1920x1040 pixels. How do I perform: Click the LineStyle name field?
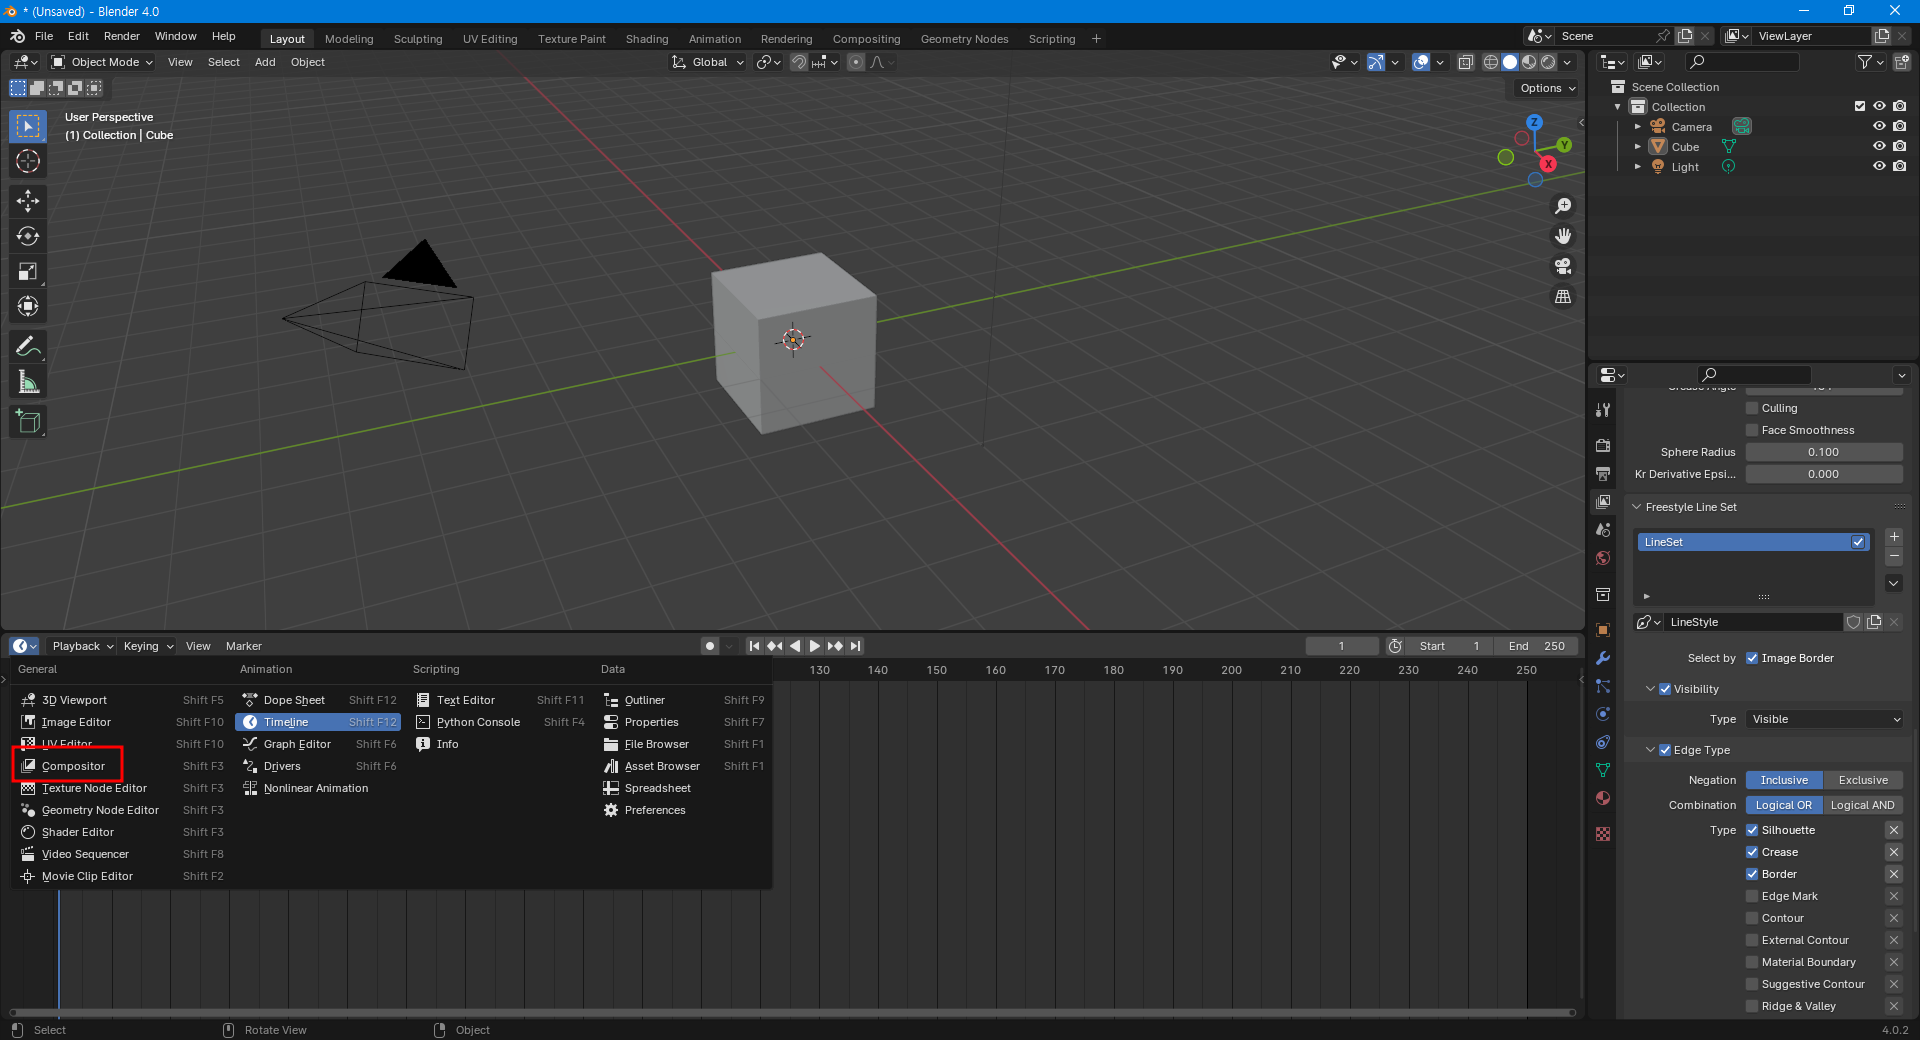coord(1753,622)
